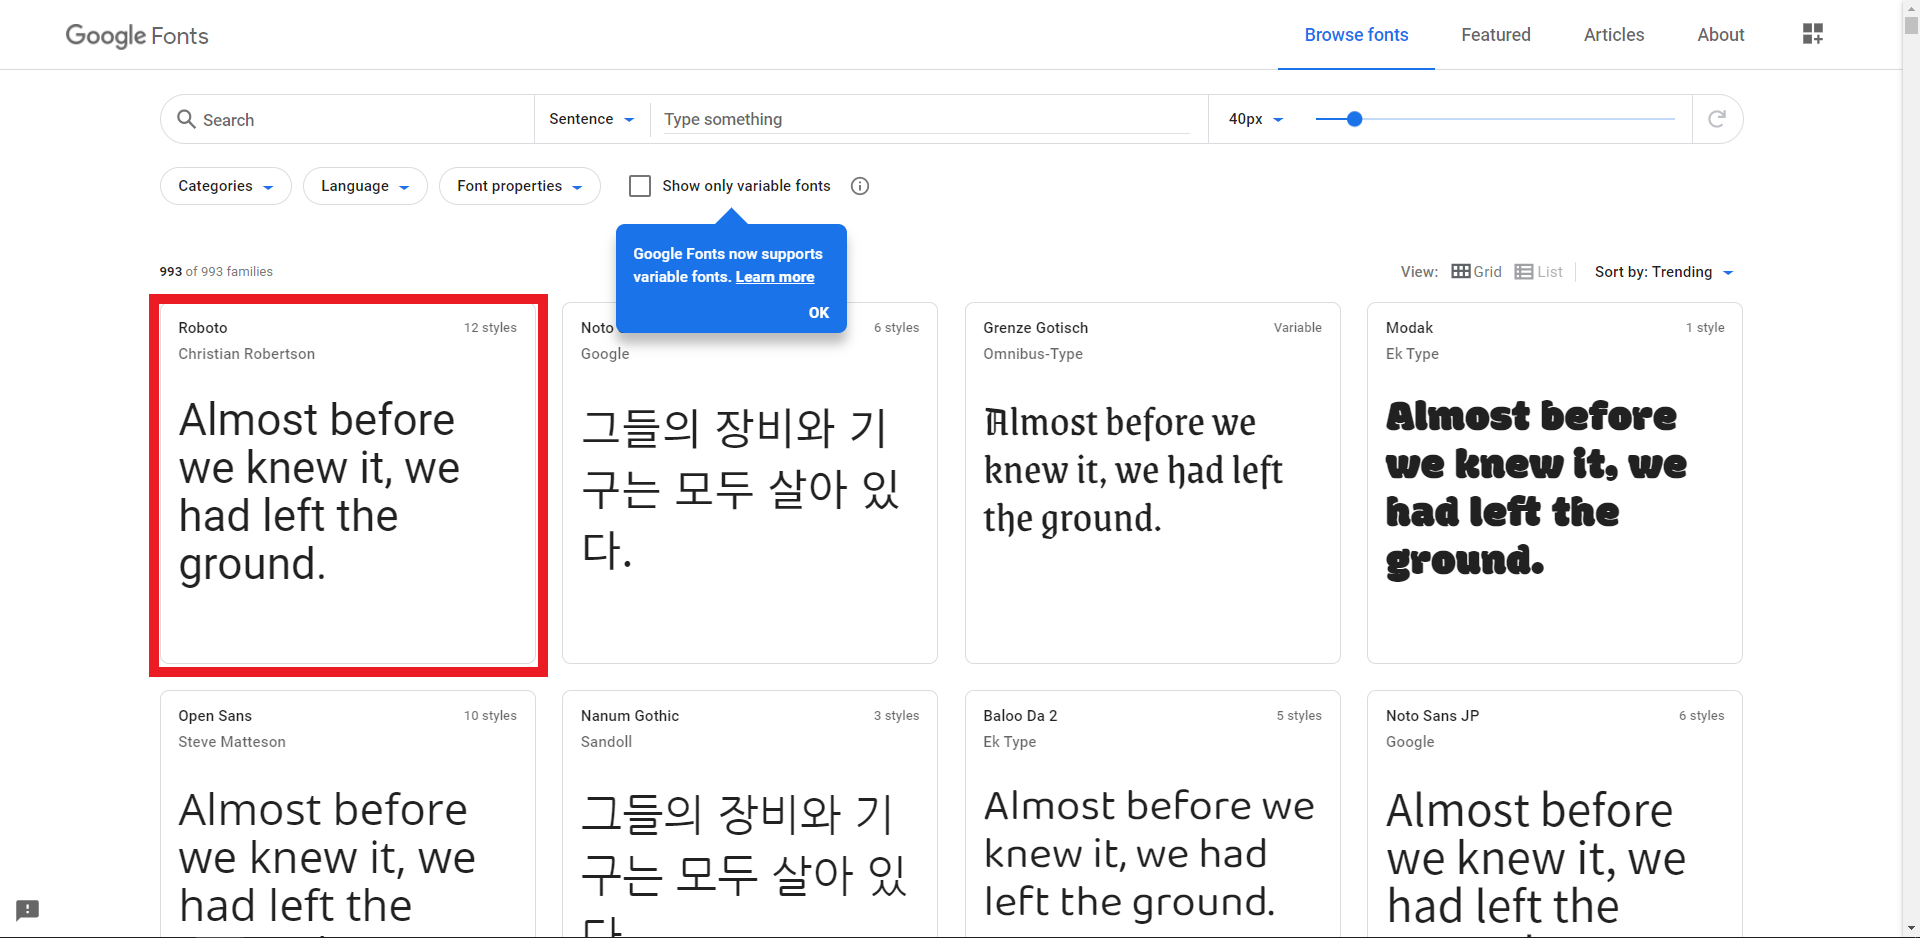The width and height of the screenshot is (1920, 938).
Task: Expand the Font properties filter
Action: [520, 186]
